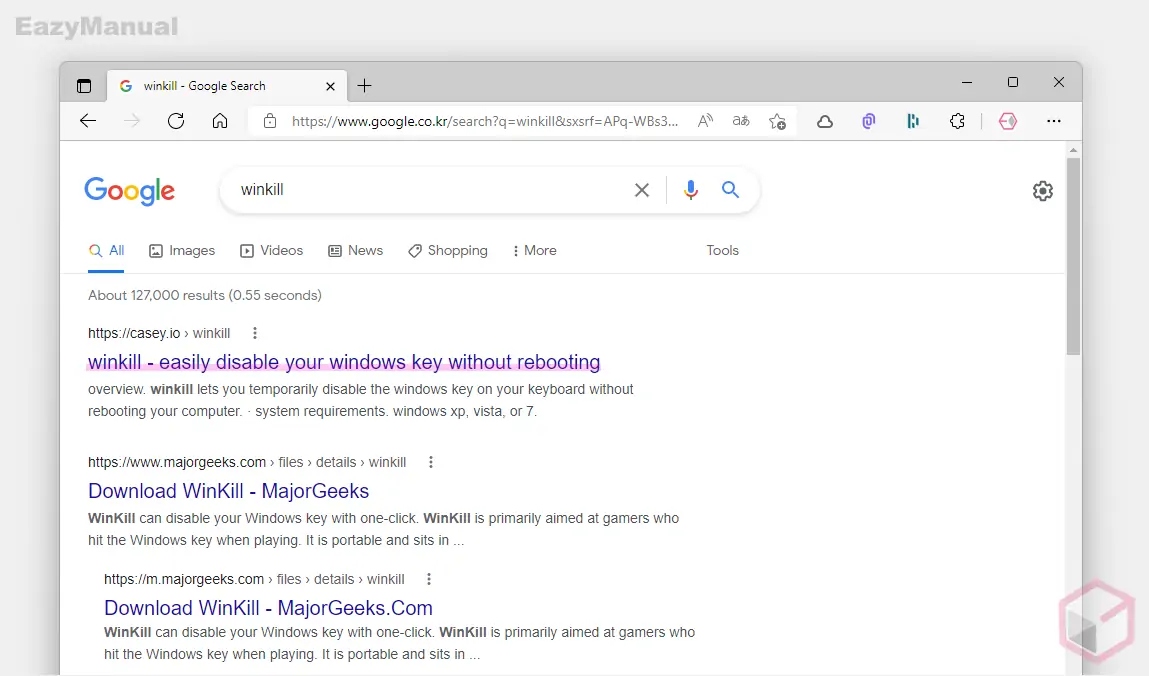Open the tab actions menu icon
The image size is (1149, 676).
point(84,86)
